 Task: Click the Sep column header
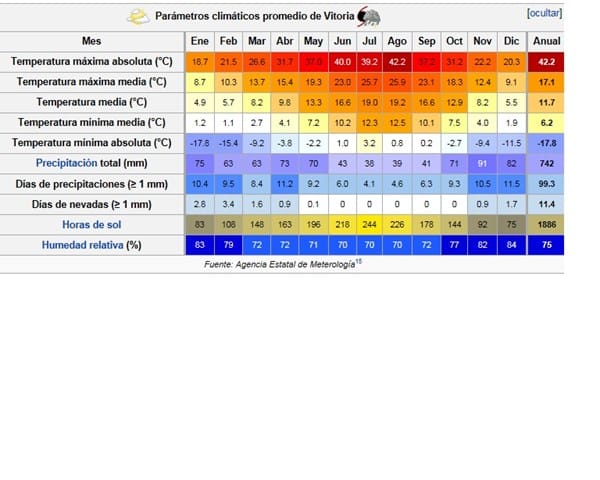(x=426, y=41)
